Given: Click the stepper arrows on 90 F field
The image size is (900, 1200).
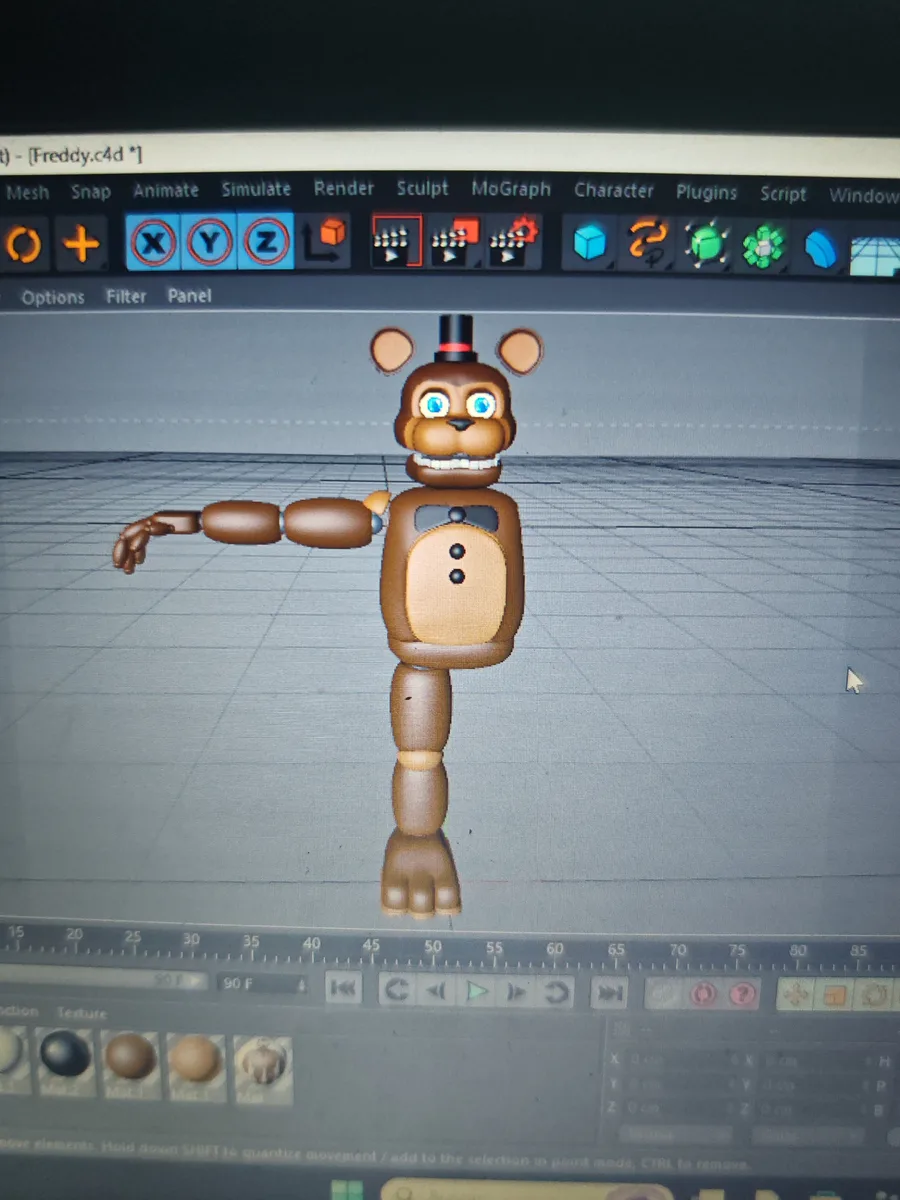Looking at the screenshot, I should point(303,985).
